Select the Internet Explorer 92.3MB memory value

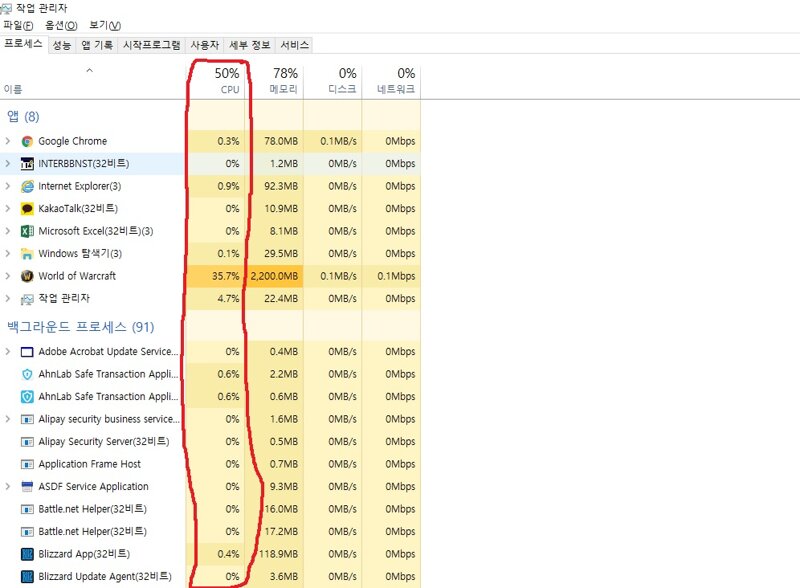click(x=281, y=186)
